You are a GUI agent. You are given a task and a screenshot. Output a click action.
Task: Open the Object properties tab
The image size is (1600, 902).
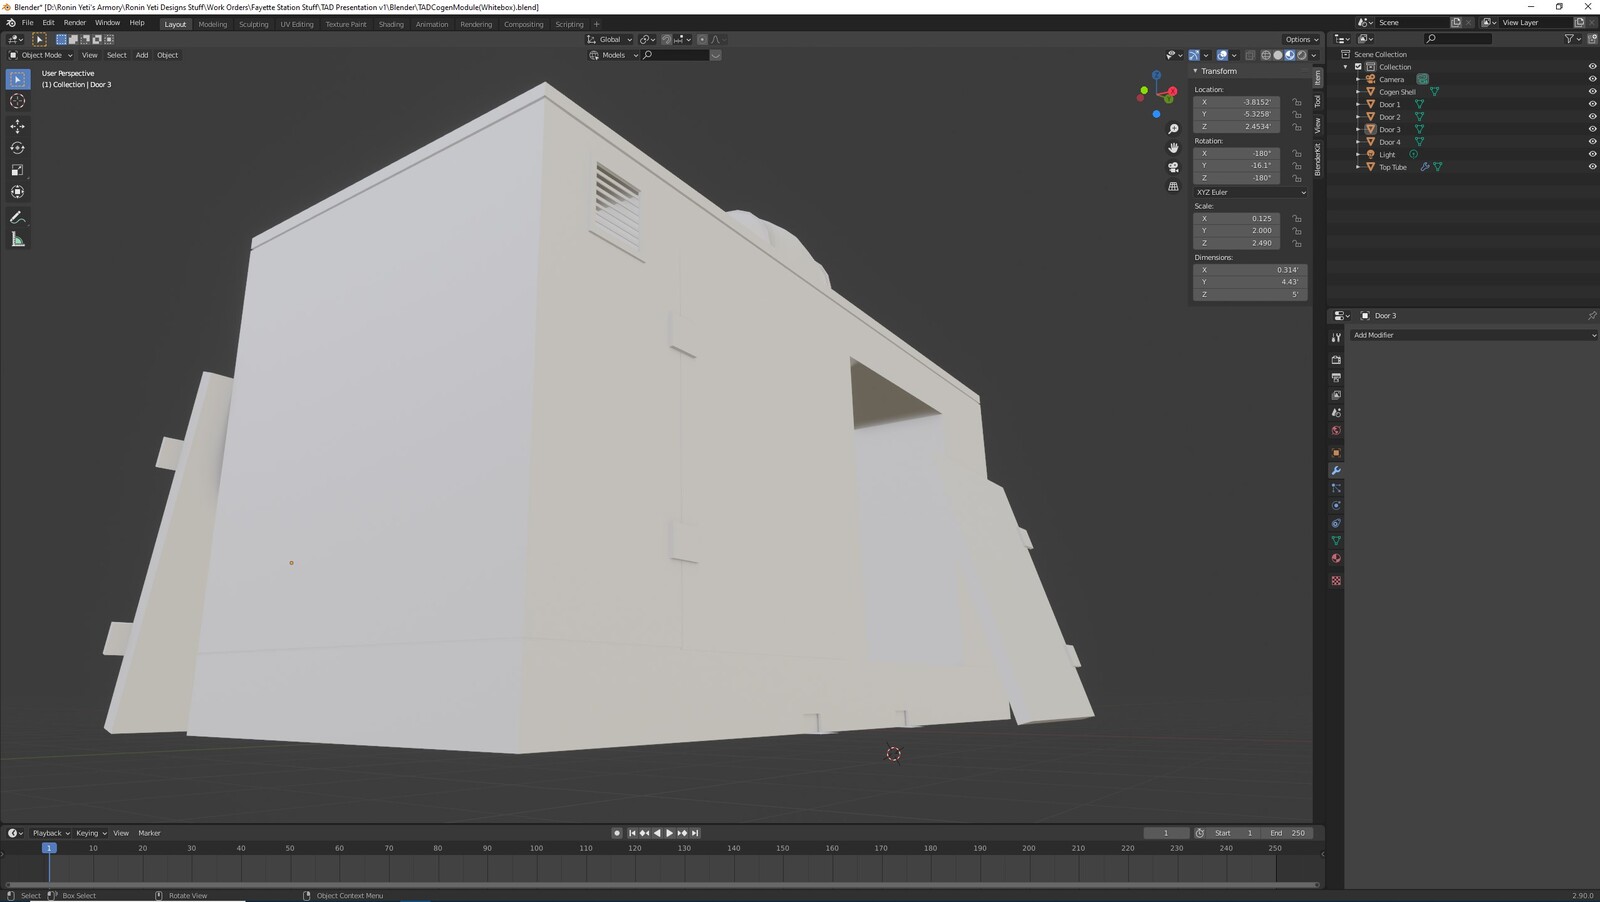1336,453
